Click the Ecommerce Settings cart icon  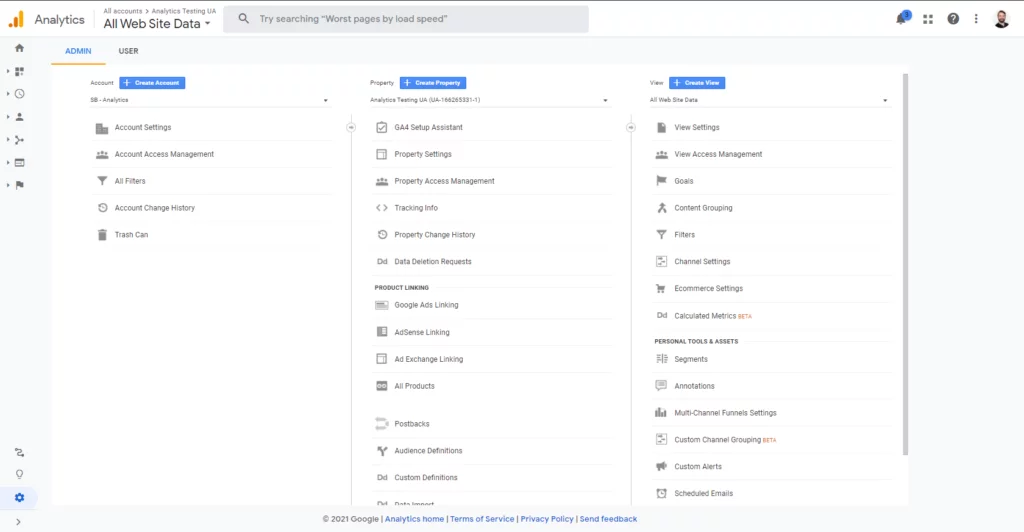tap(662, 288)
